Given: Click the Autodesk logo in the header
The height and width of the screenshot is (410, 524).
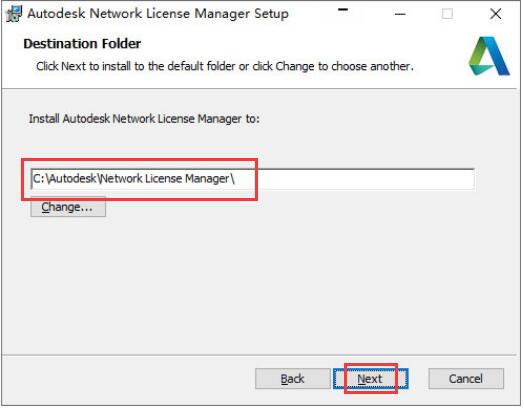Looking at the screenshot, I should point(491,56).
